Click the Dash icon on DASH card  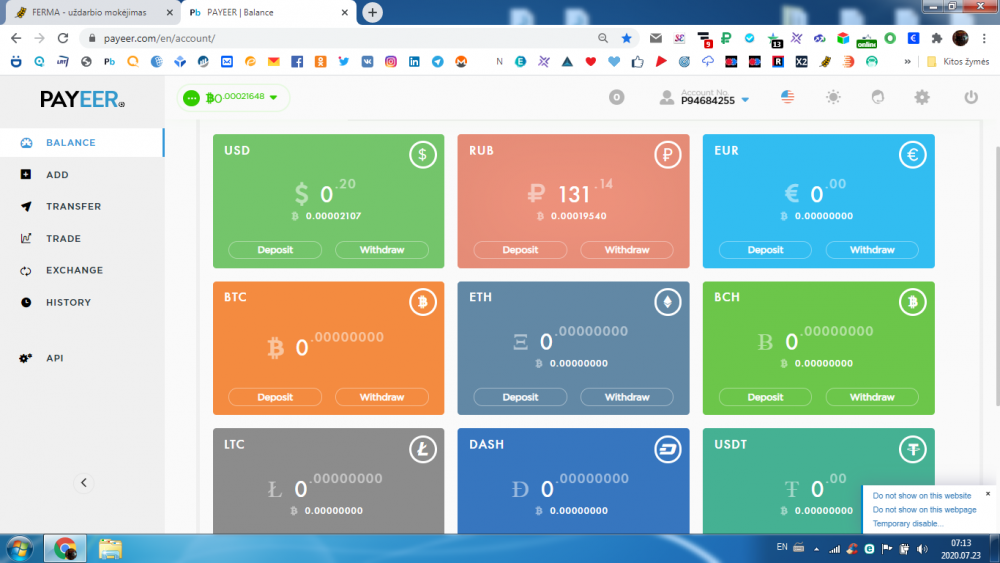click(x=667, y=449)
